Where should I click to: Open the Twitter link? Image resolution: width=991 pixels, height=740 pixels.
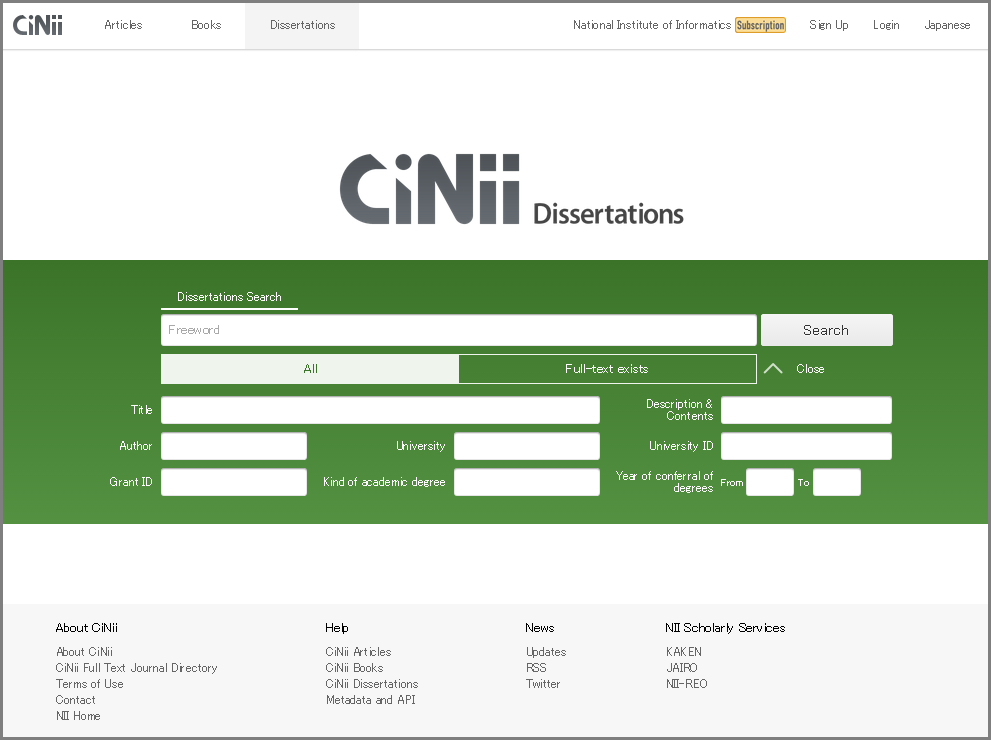(543, 684)
